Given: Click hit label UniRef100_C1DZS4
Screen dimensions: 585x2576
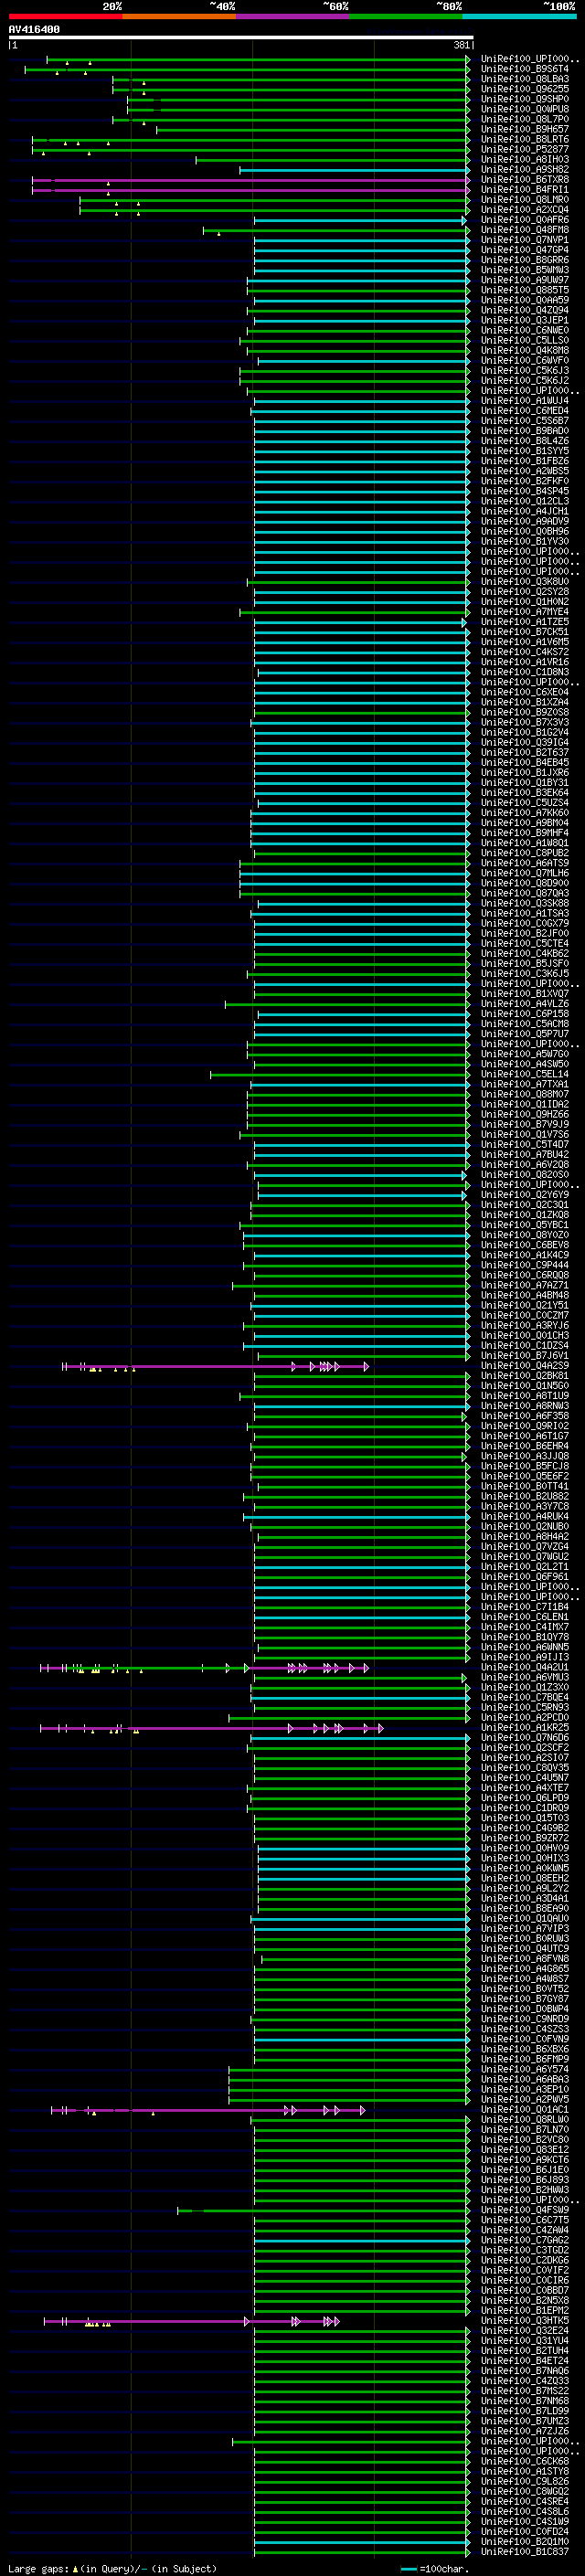Looking at the screenshot, I should (x=524, y=1345).
